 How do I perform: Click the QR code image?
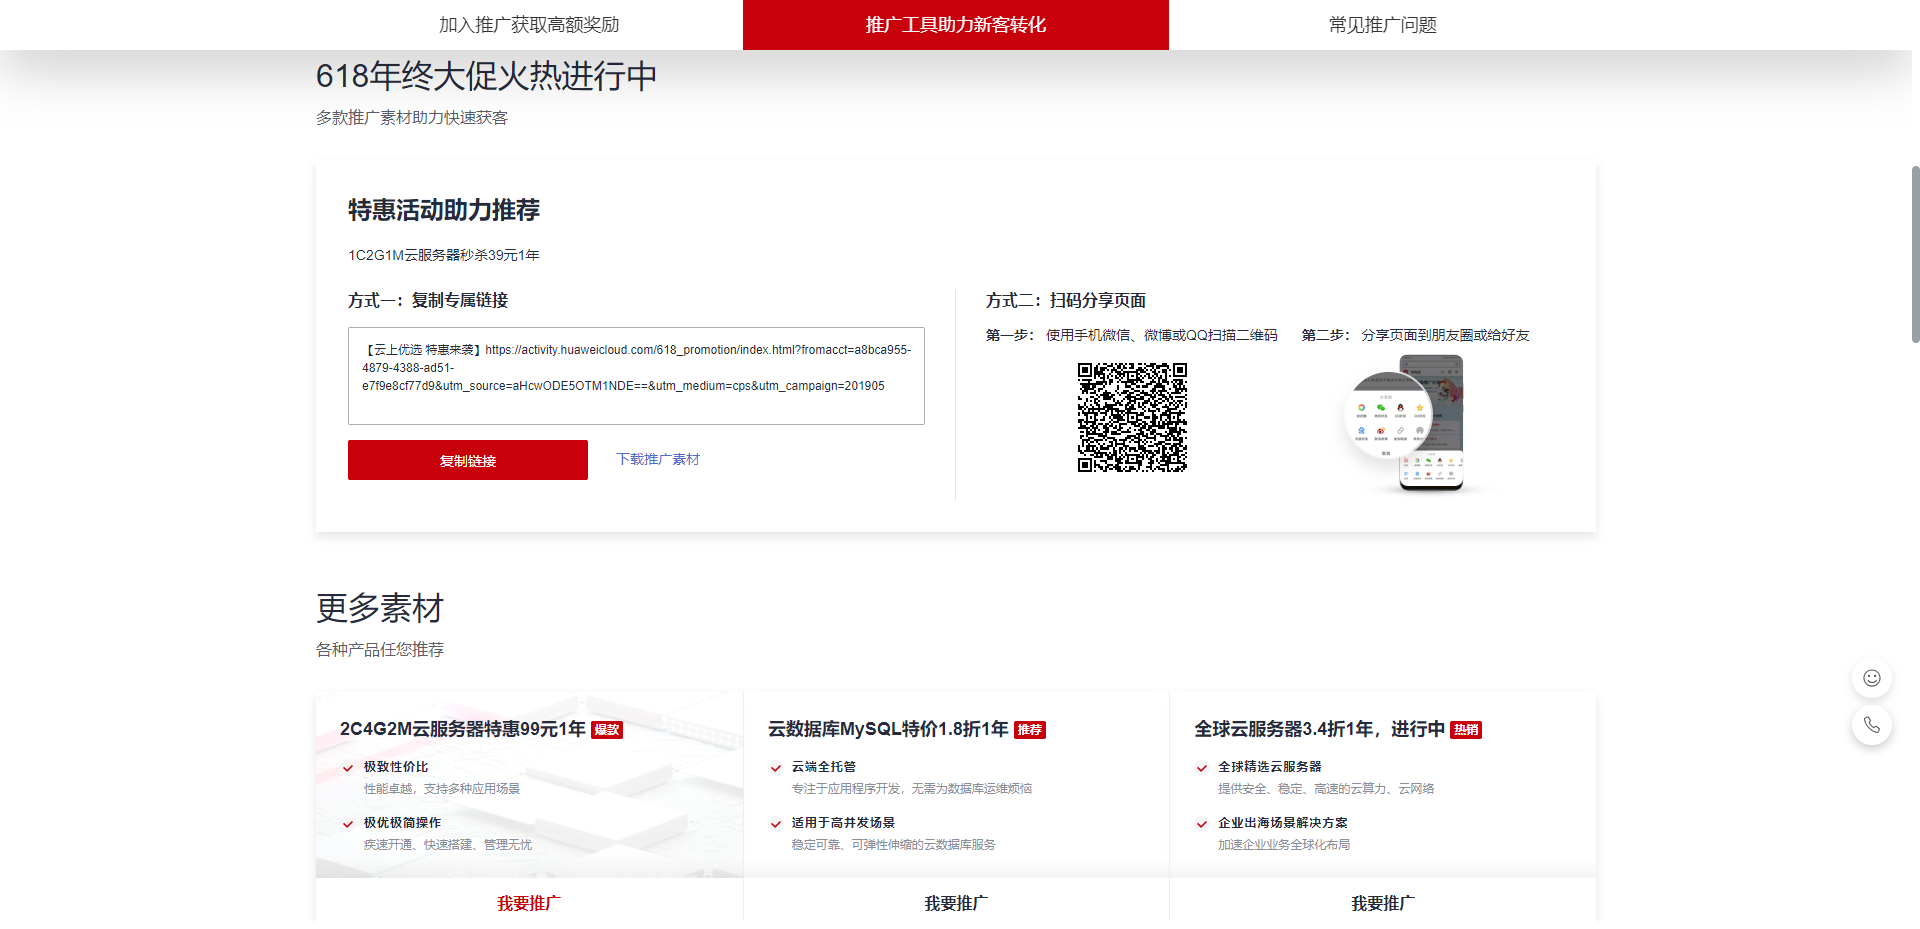pos(1132,417)
